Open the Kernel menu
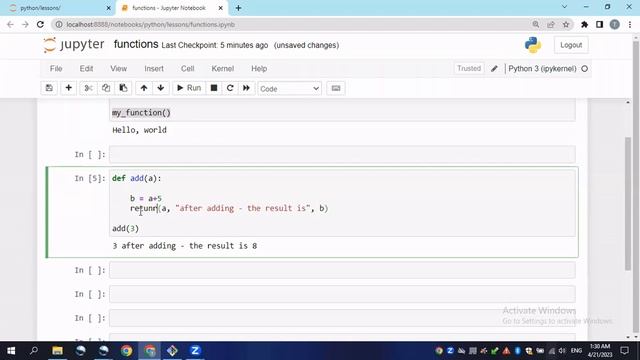The height and width of the screenshot is (360, 640). tap(222, 69)
